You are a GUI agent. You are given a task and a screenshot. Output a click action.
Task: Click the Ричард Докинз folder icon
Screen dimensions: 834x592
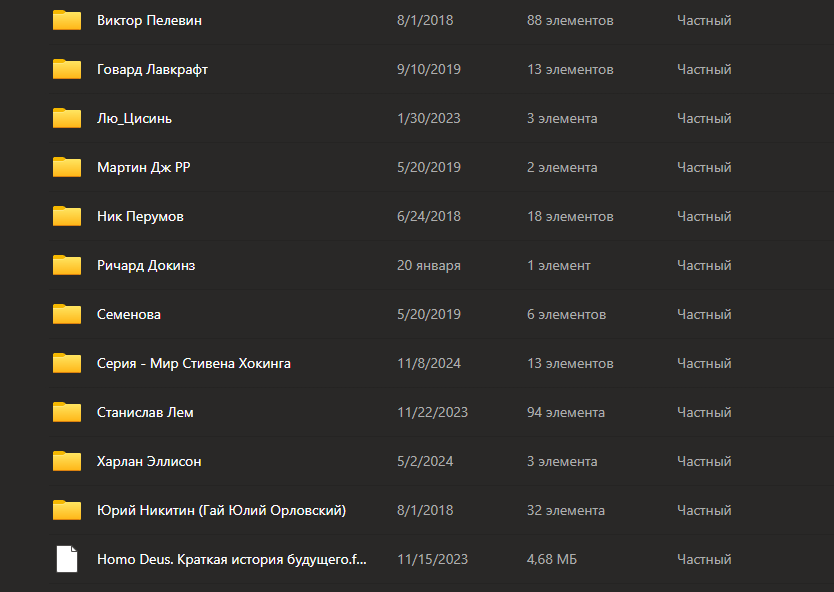tap(67, 265)
